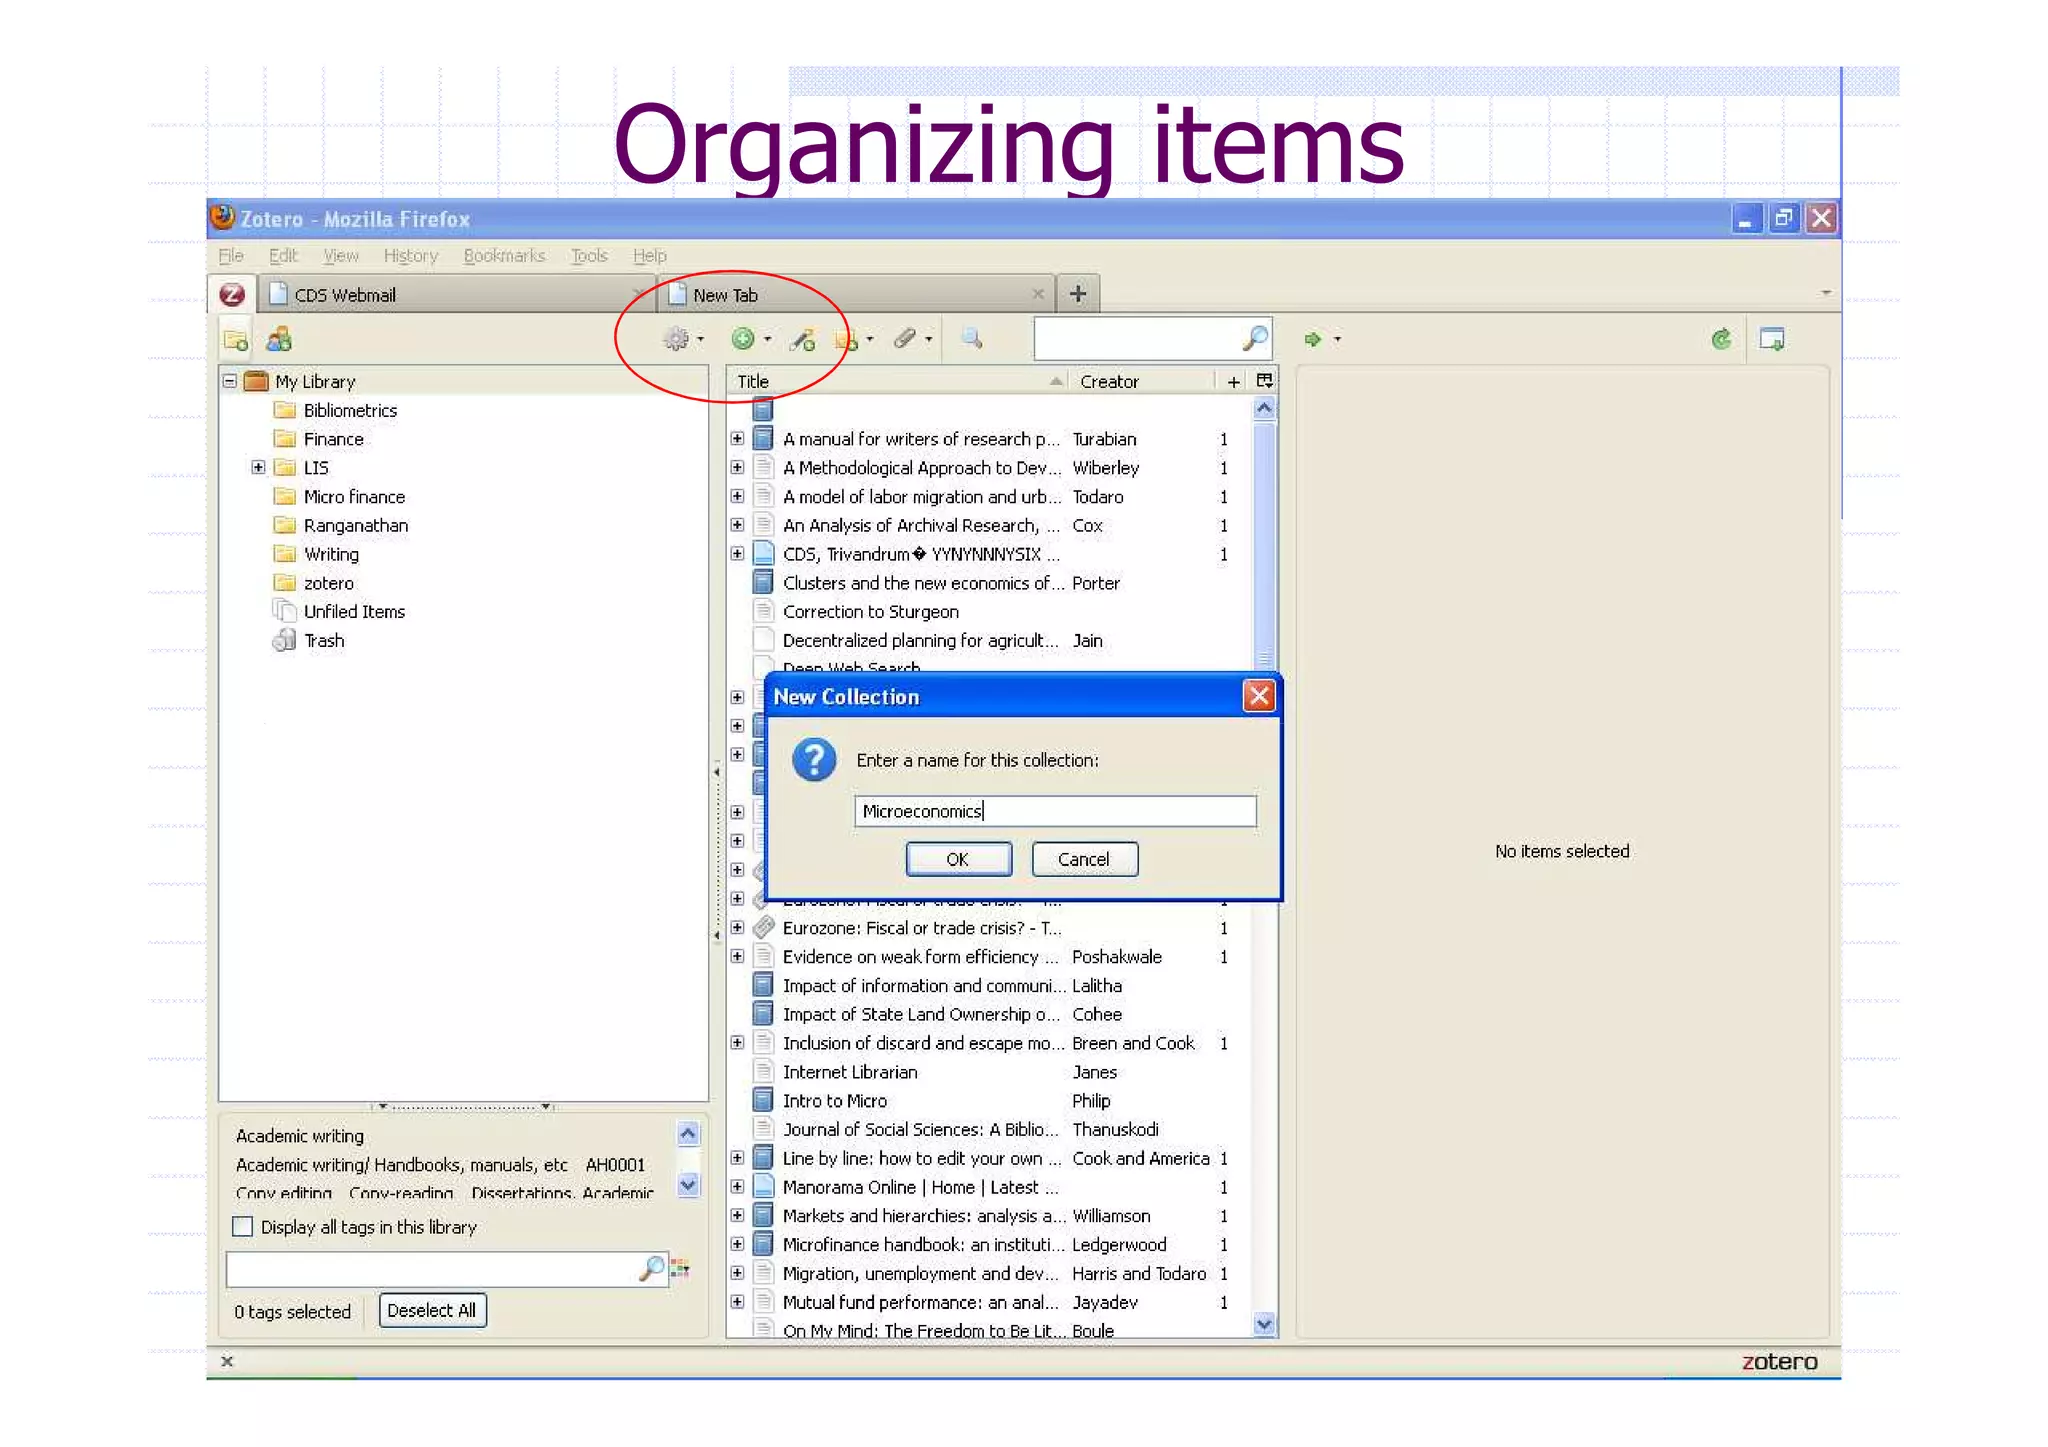Collapse the My Library tree
This screenshot has height=1447, width=2048.
point(230,381)
